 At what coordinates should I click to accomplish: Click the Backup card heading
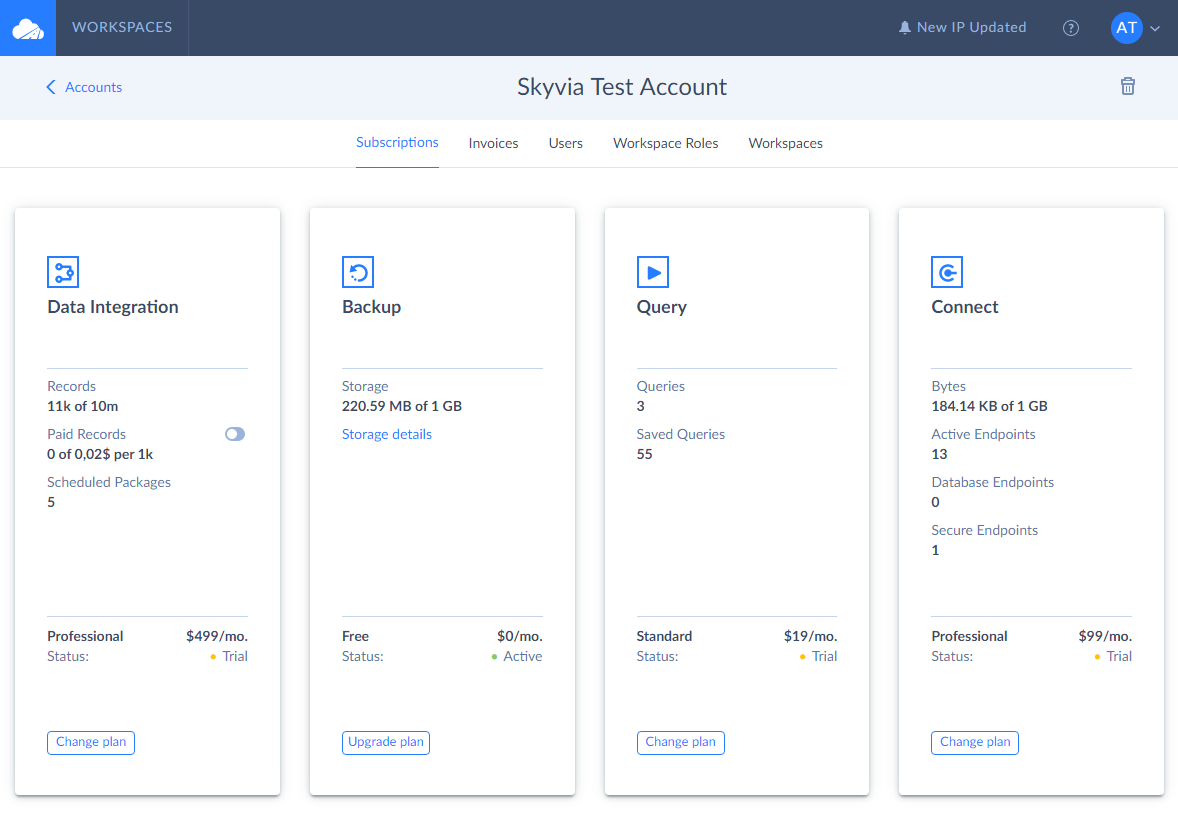point(372,306)
